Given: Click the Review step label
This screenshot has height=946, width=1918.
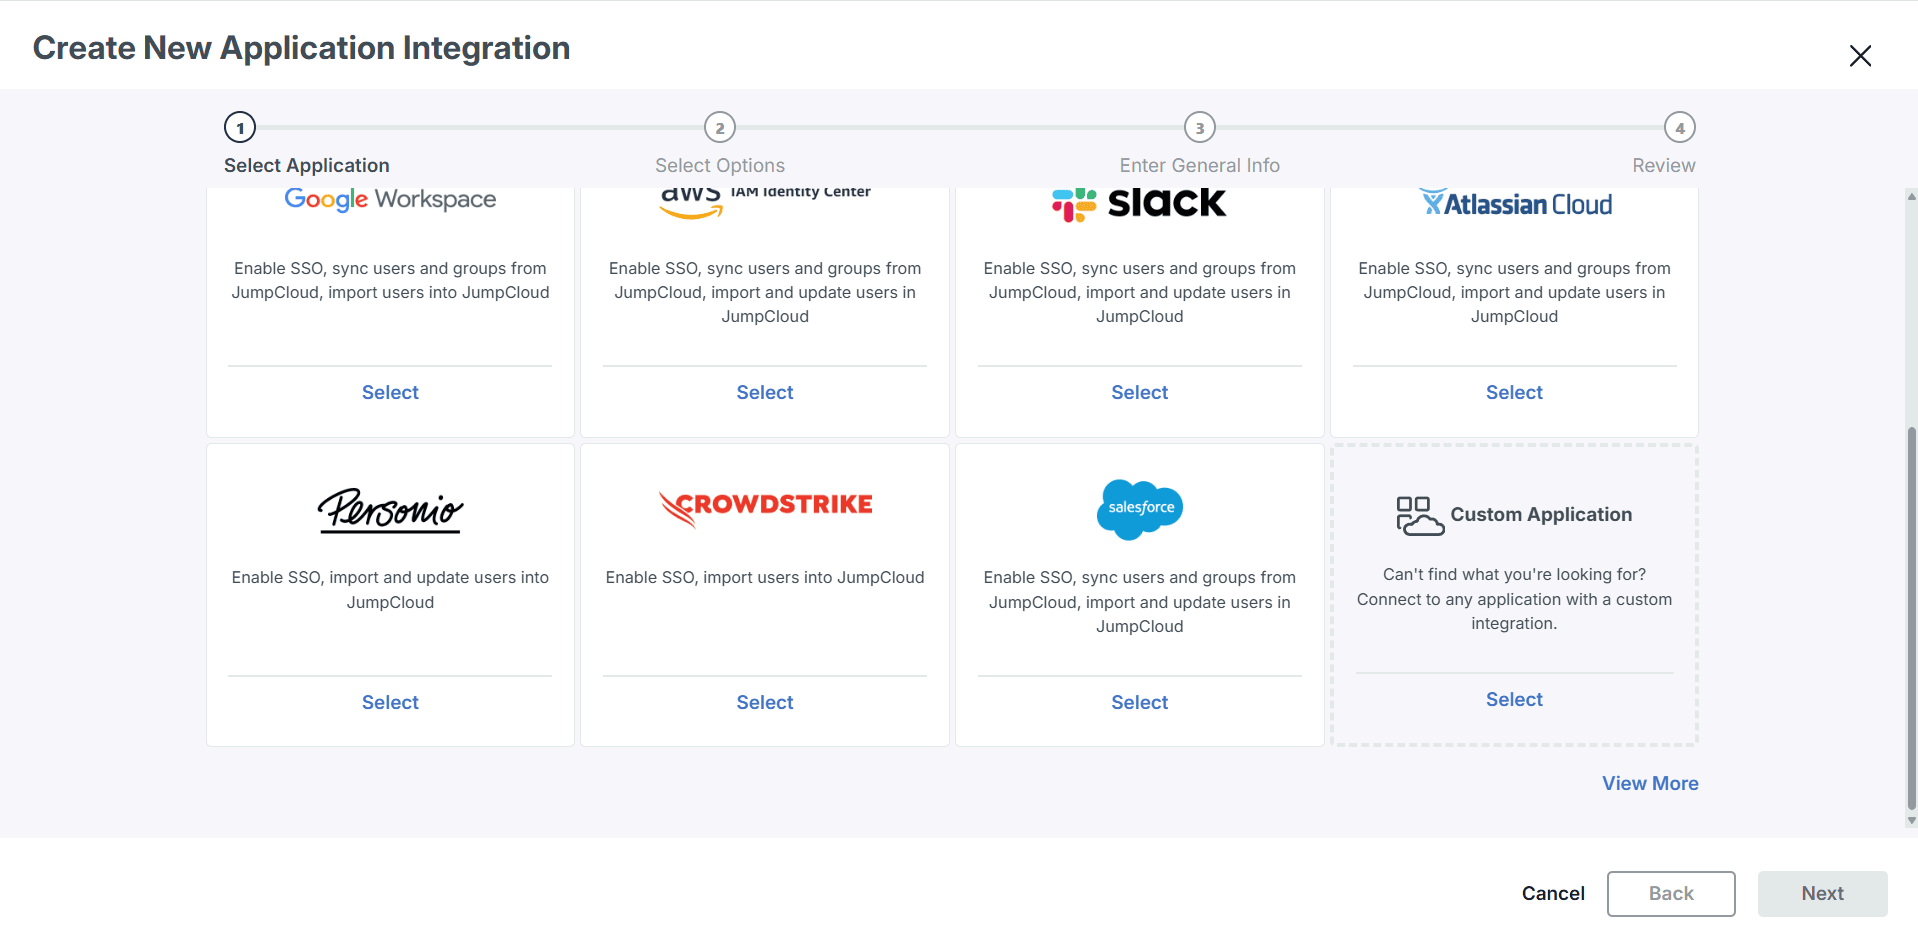Looking at the screenshot, I should 1664,166.
